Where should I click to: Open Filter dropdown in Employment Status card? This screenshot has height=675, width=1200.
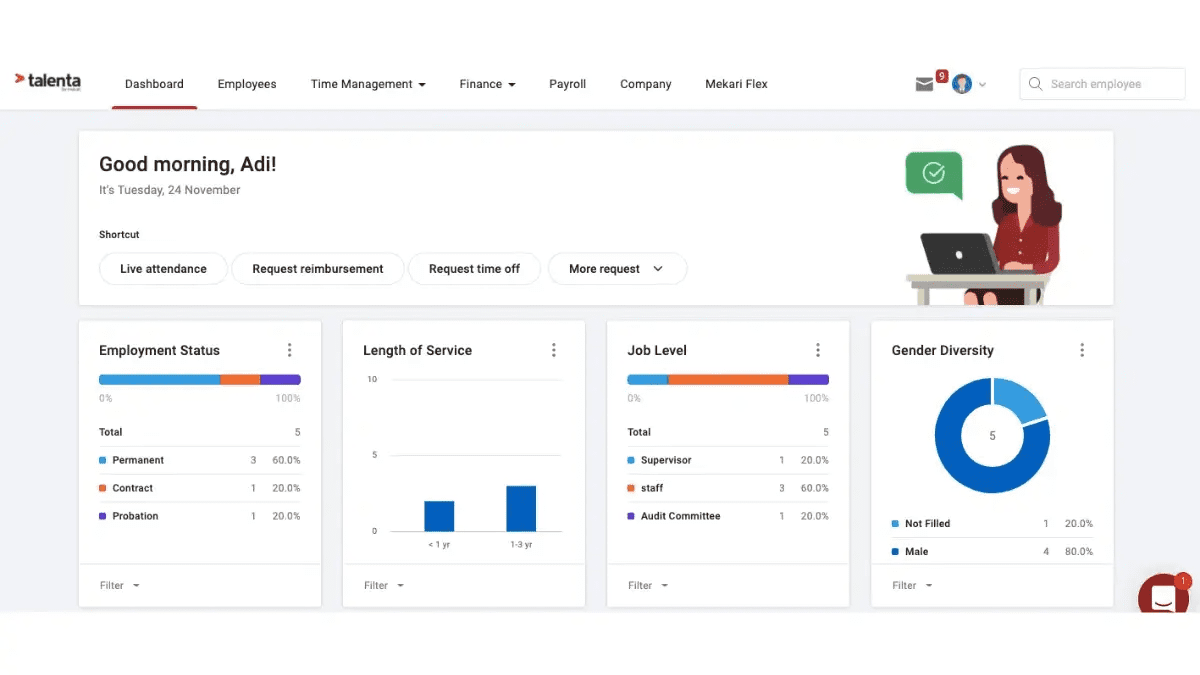click(x=120, y=586)
